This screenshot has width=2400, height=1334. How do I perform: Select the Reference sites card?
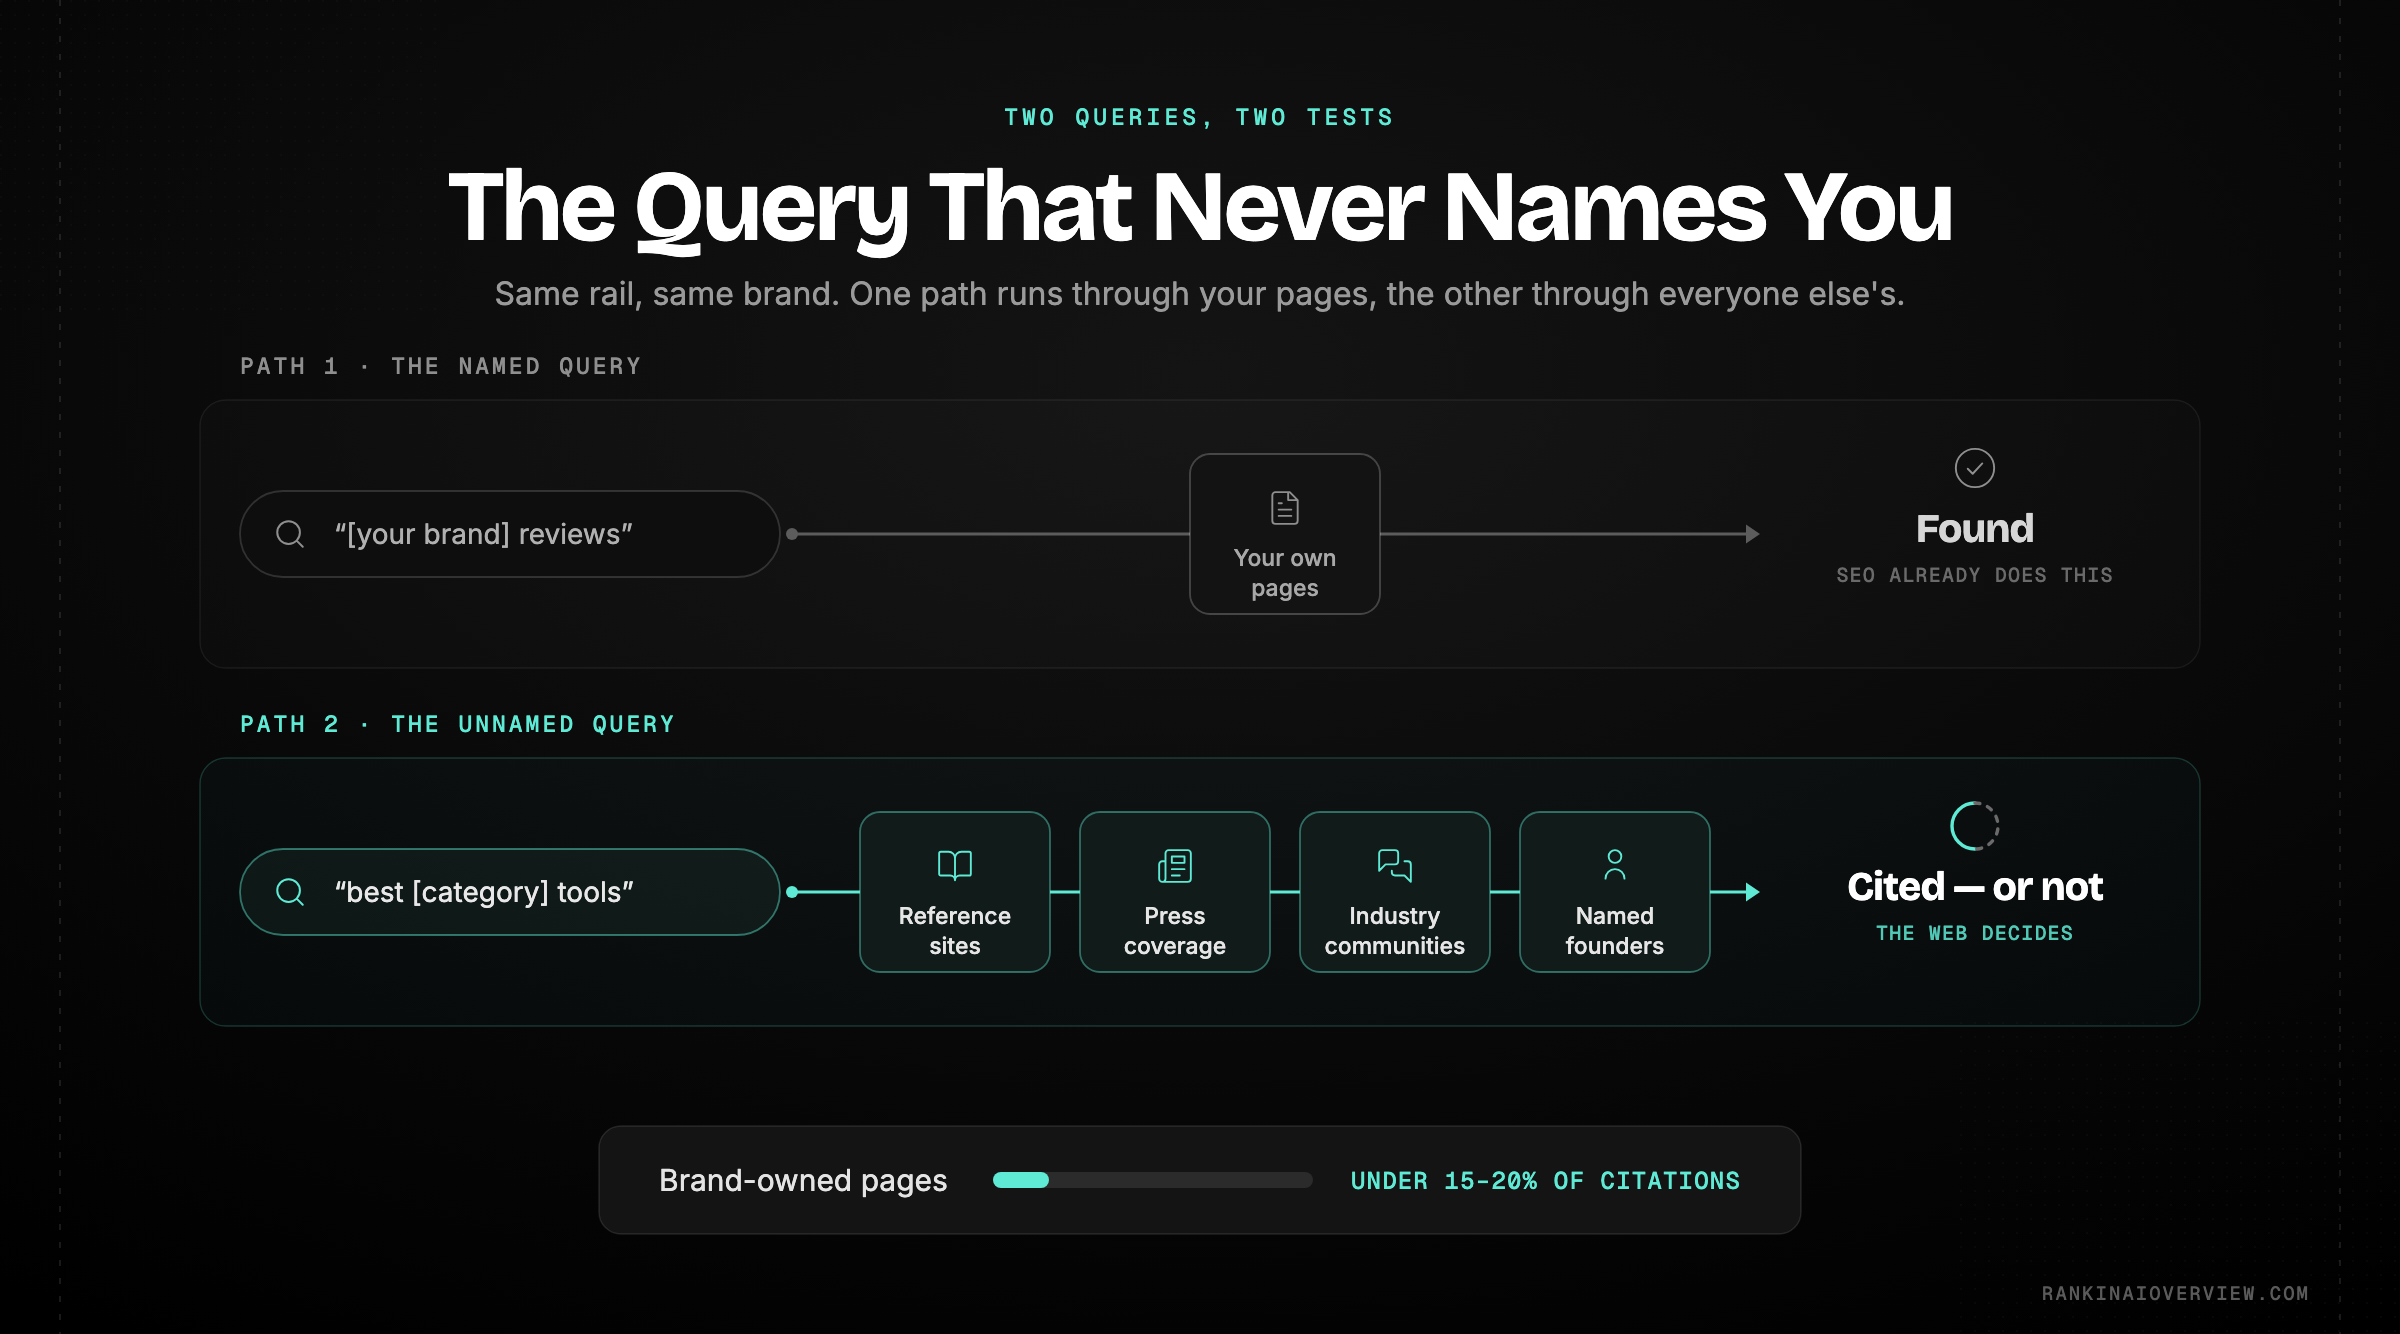click(955, 892)
